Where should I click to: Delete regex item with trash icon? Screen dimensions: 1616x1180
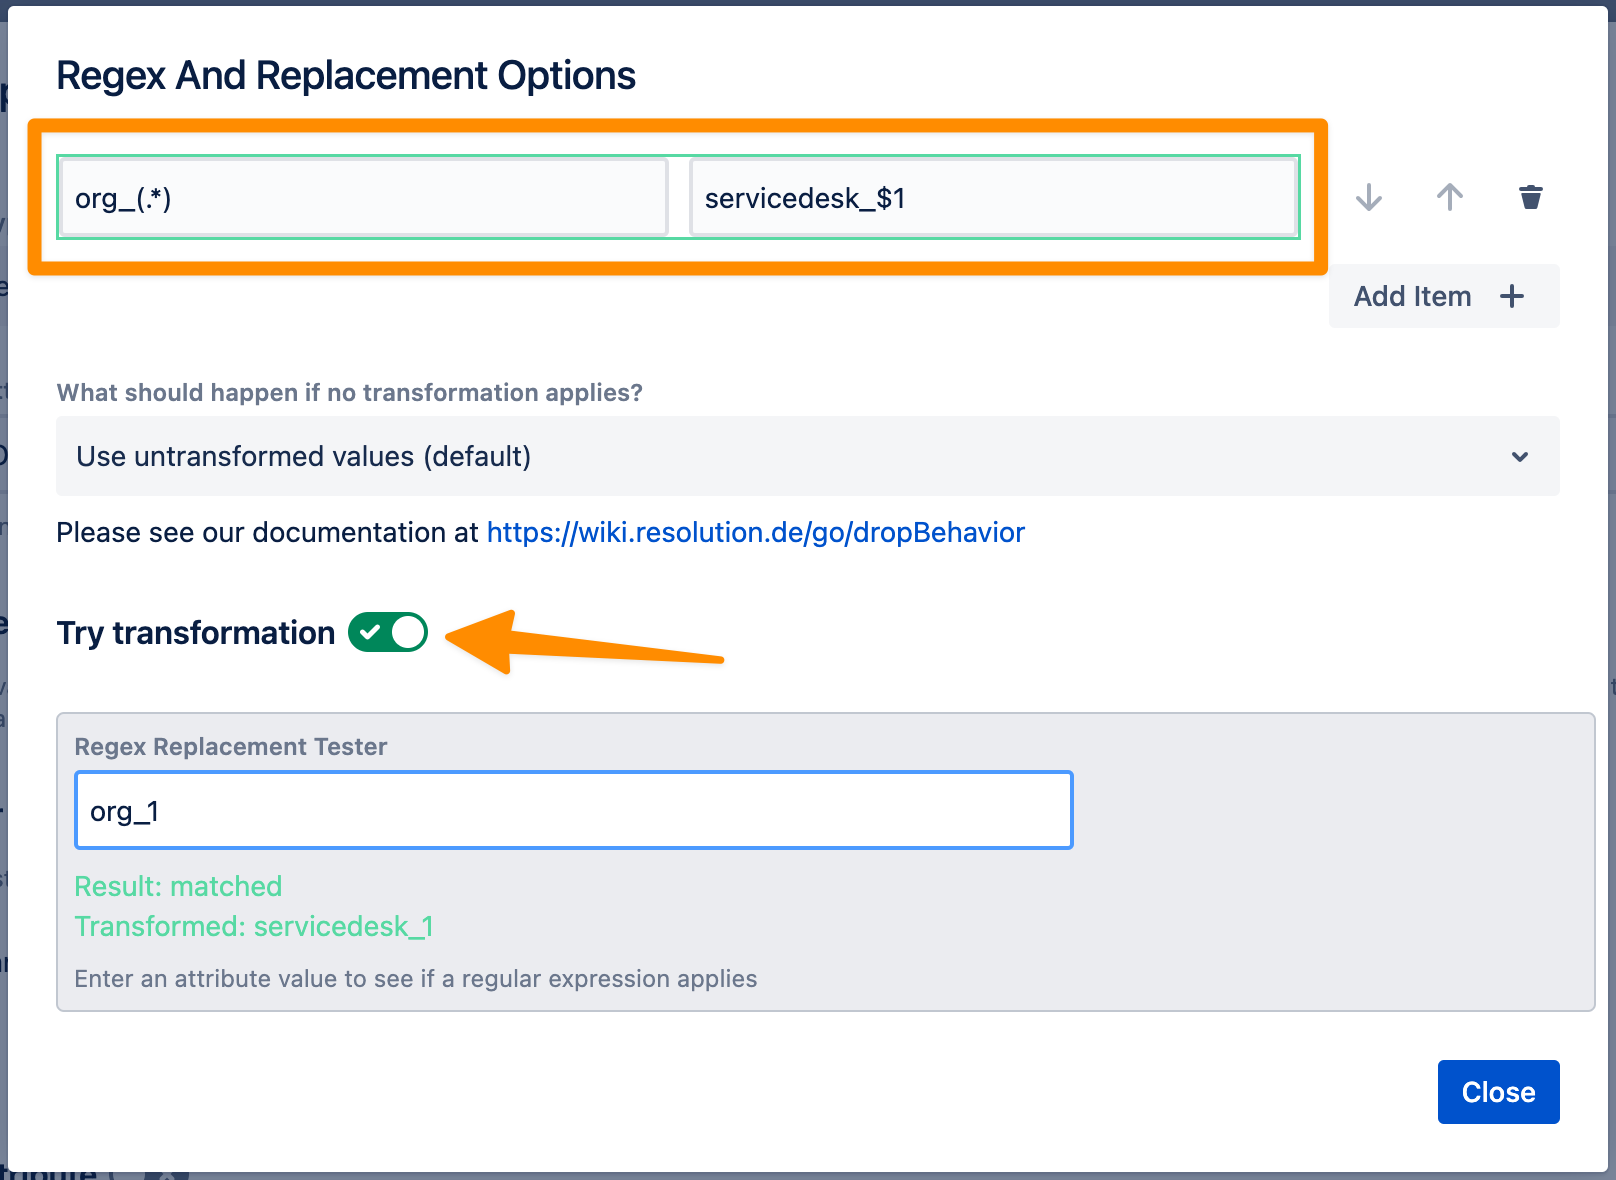(x=1531, y=197)
